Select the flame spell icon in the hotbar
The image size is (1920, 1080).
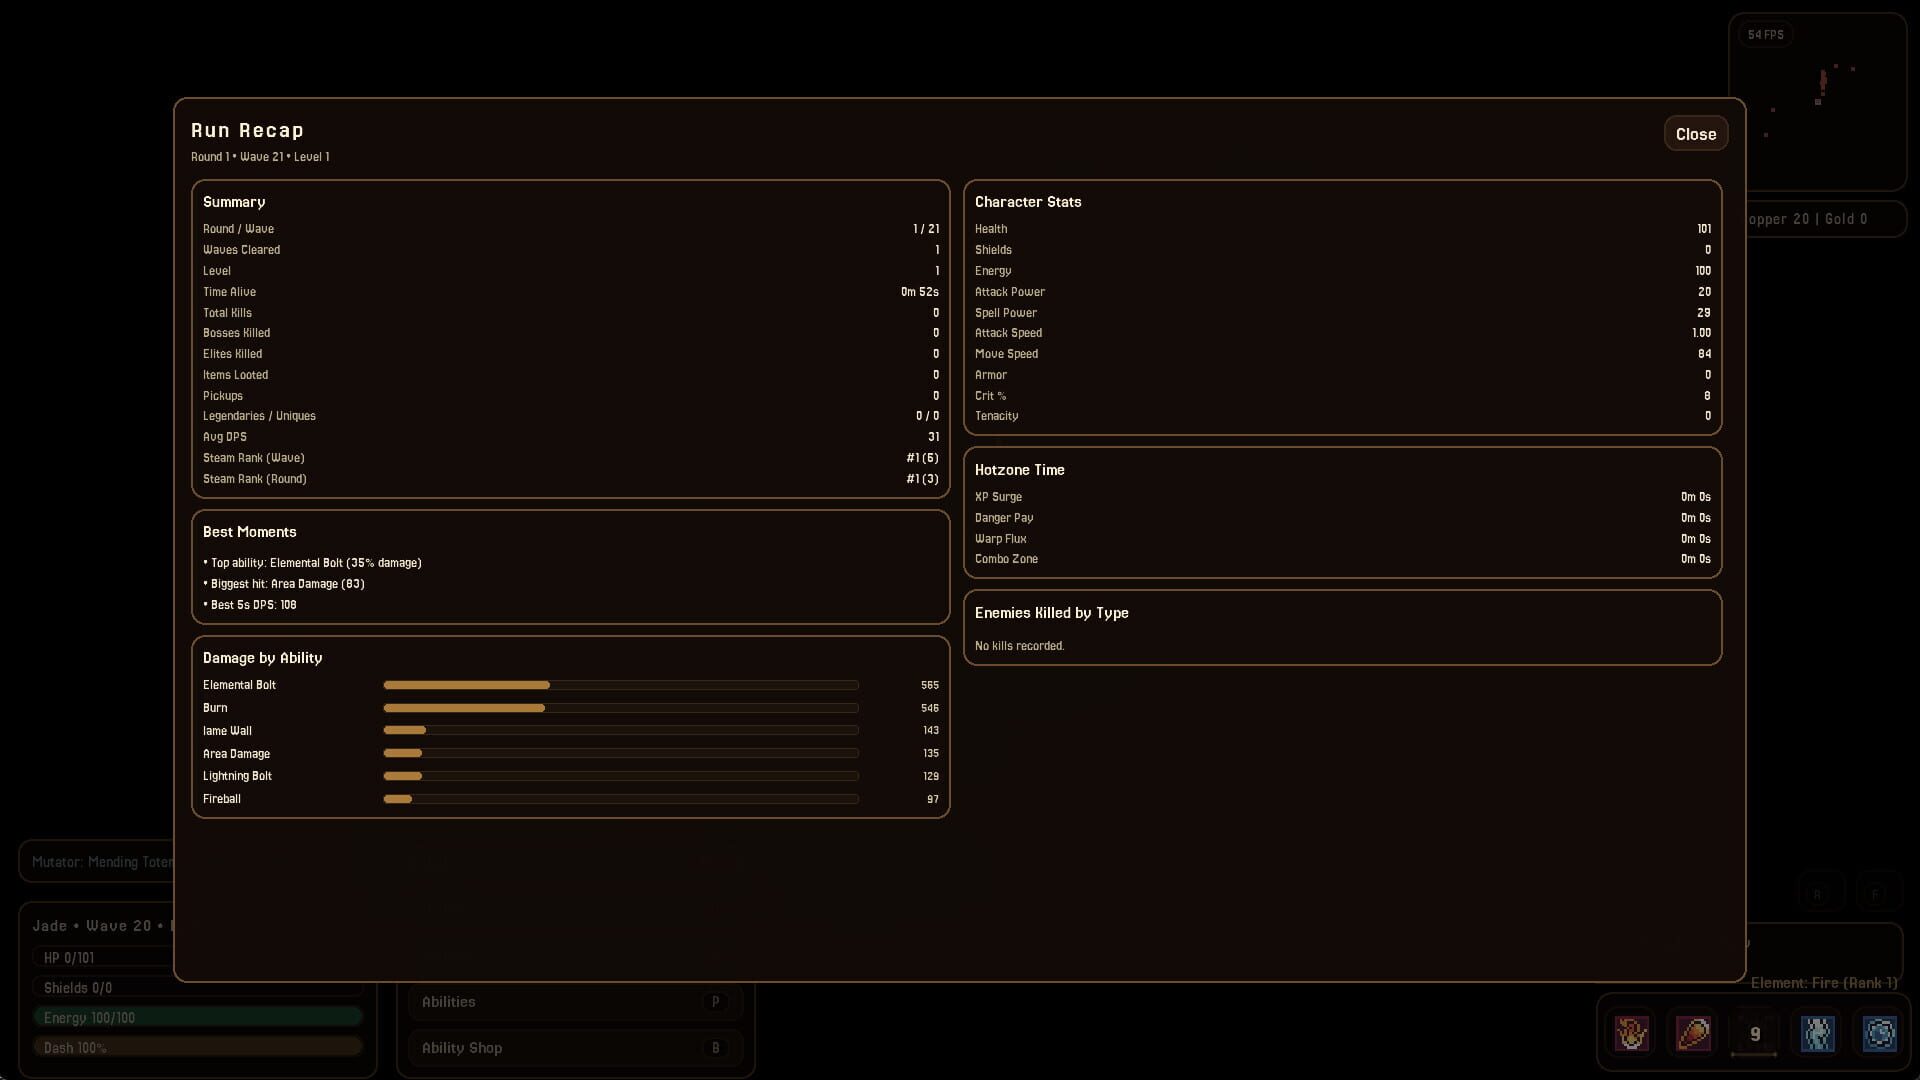coord(1633,1034)
